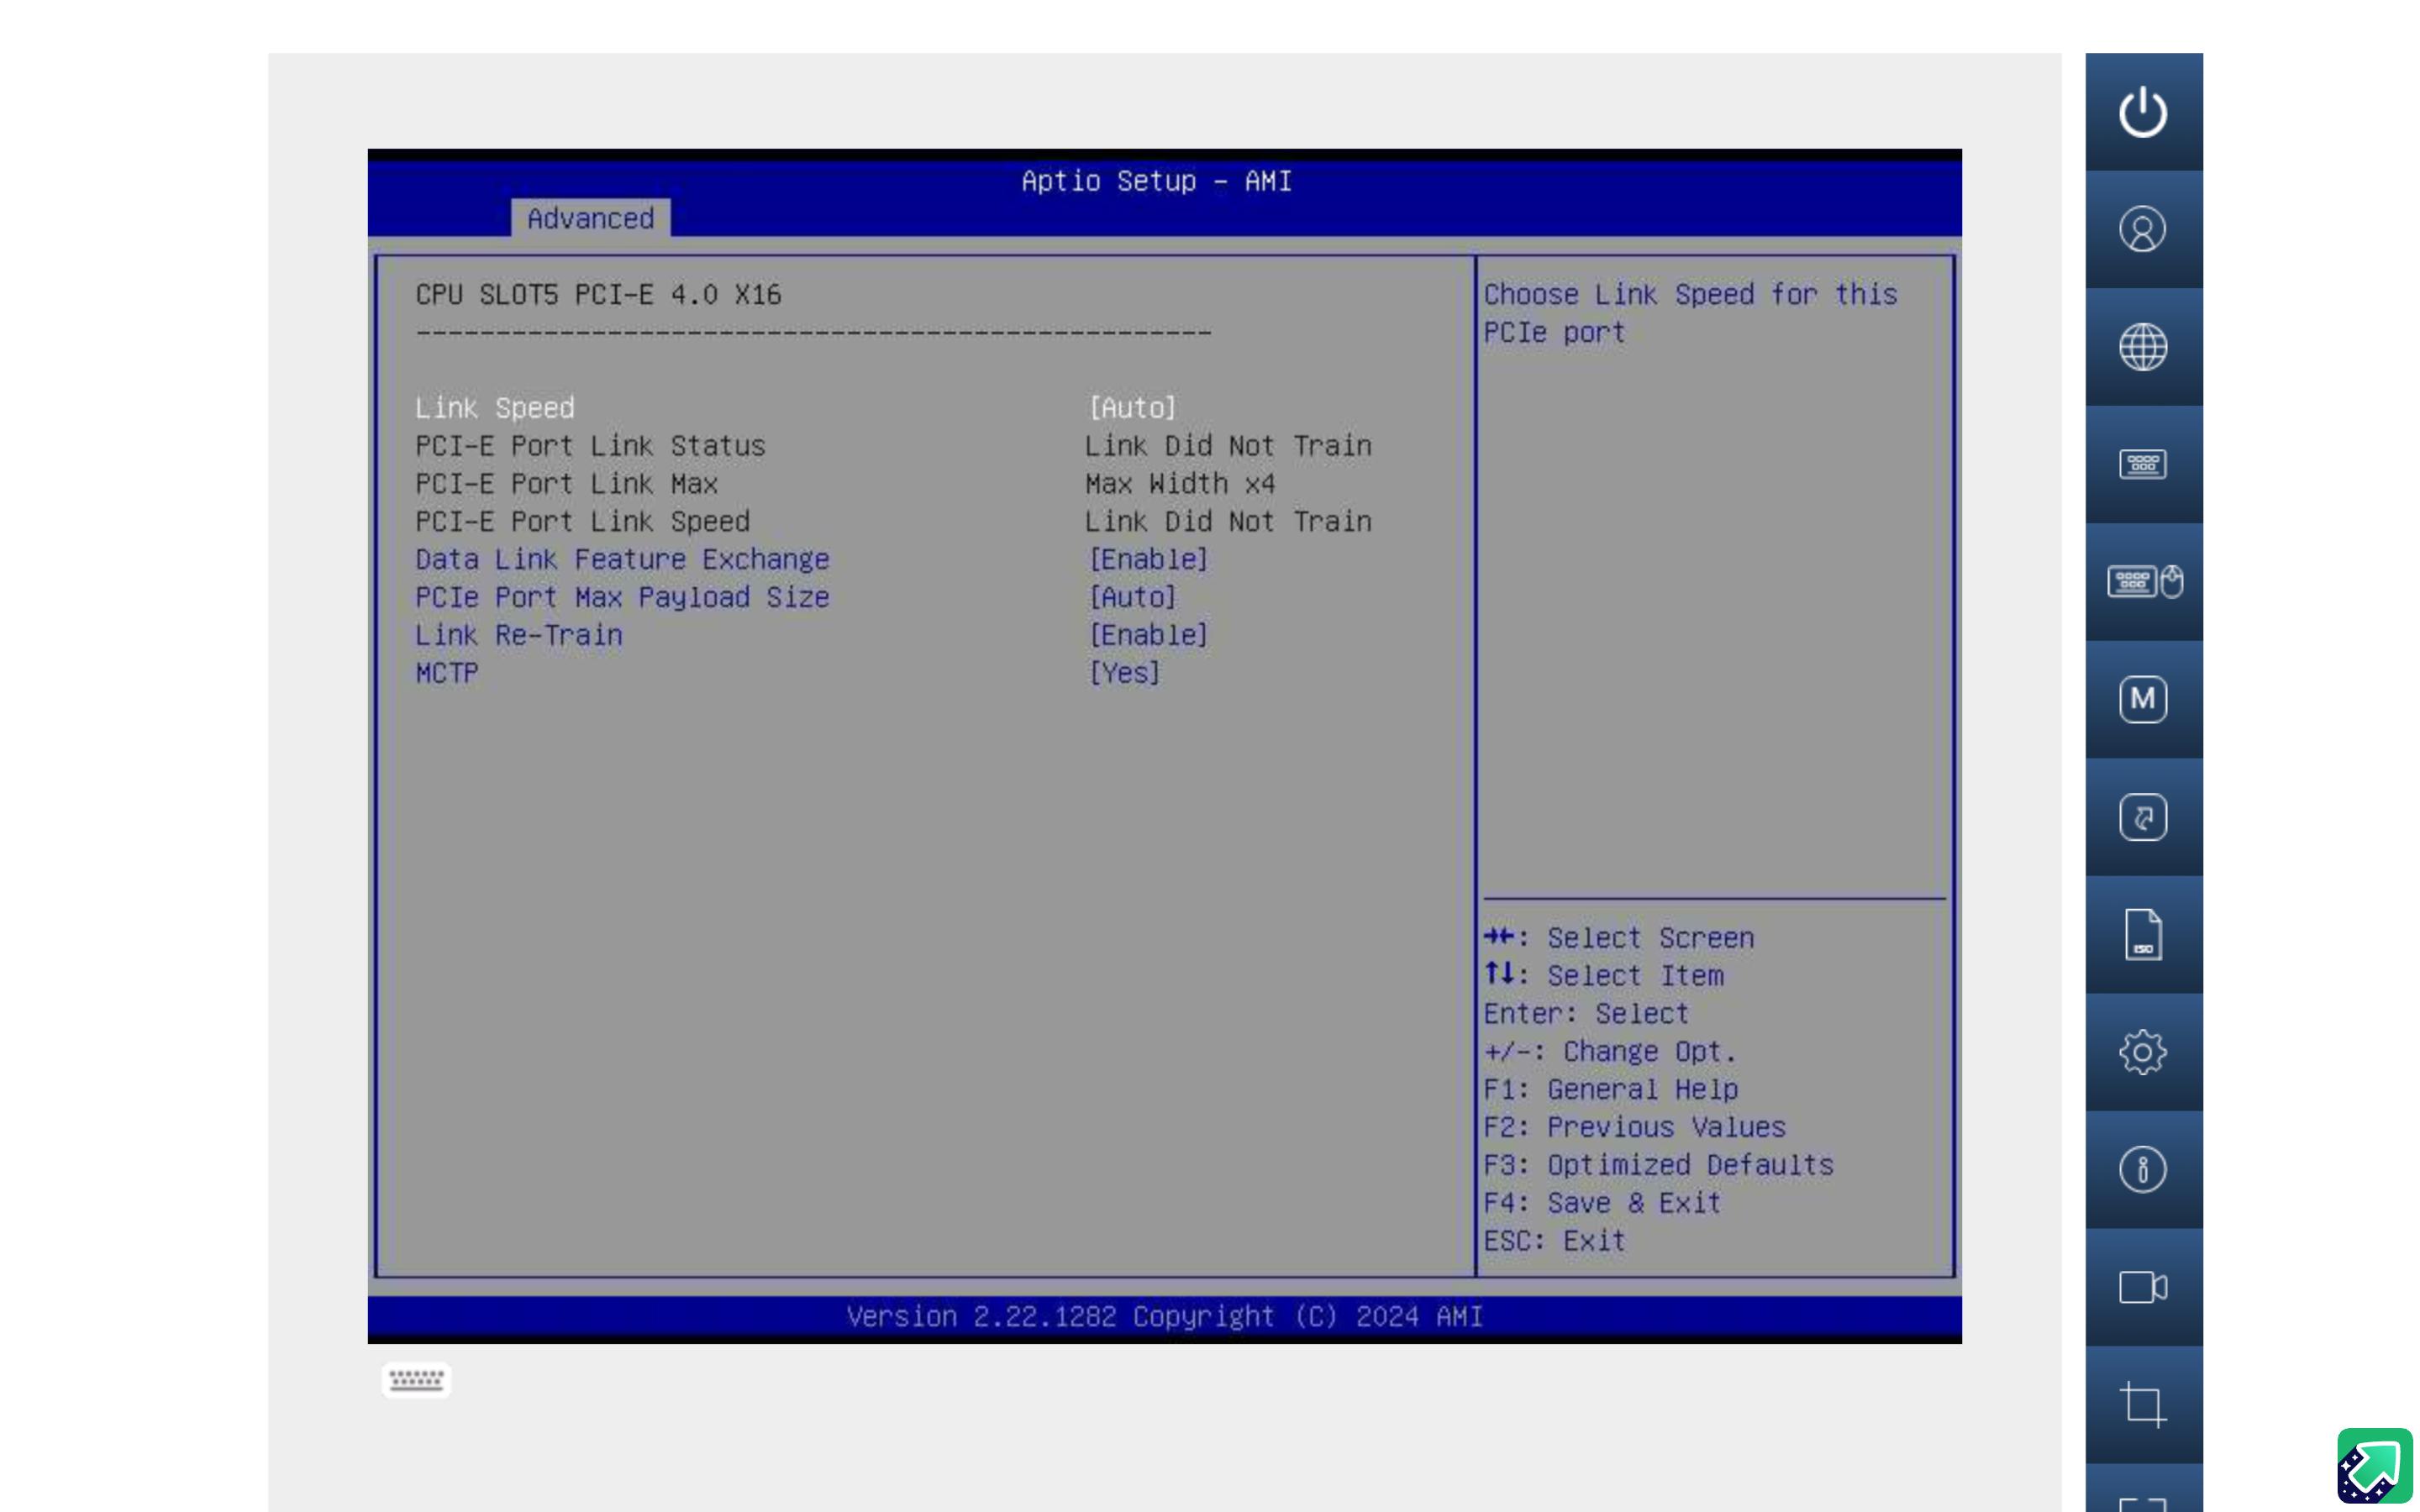Screen dimensions: 2420x1512
Task: Click the ISO virtual media icon
Action: click(2142, 935)
